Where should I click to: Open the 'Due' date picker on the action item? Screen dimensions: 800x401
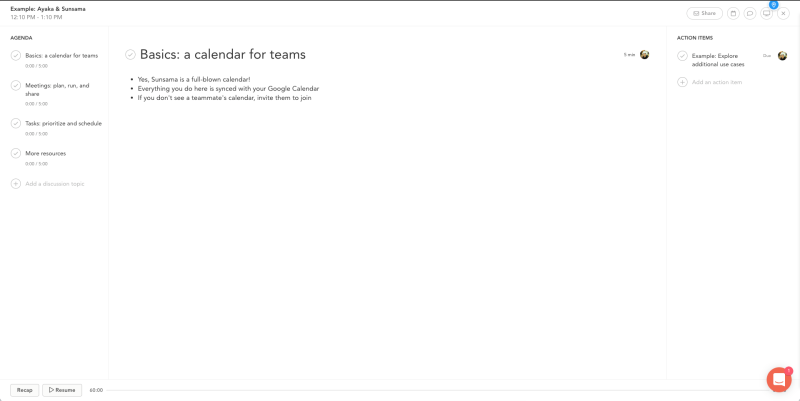pyautogui.click(x=767, y=56)
